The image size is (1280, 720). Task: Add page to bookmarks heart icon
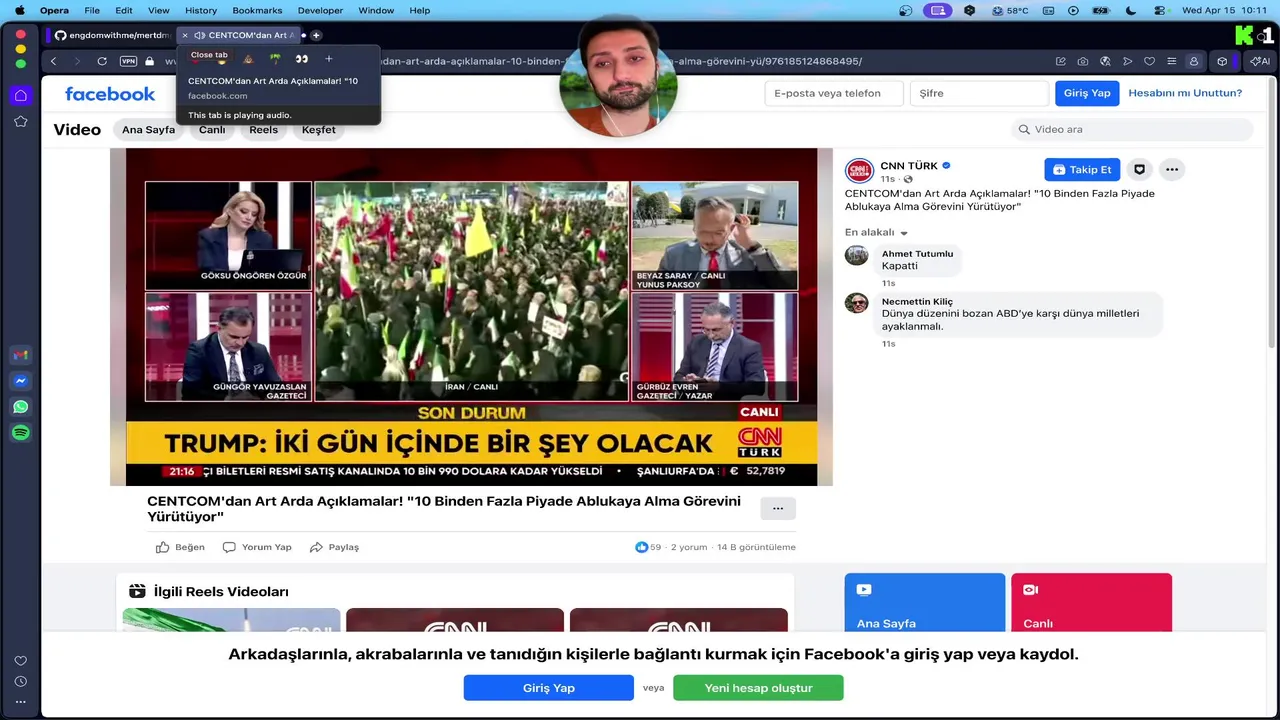[1149, 61]
